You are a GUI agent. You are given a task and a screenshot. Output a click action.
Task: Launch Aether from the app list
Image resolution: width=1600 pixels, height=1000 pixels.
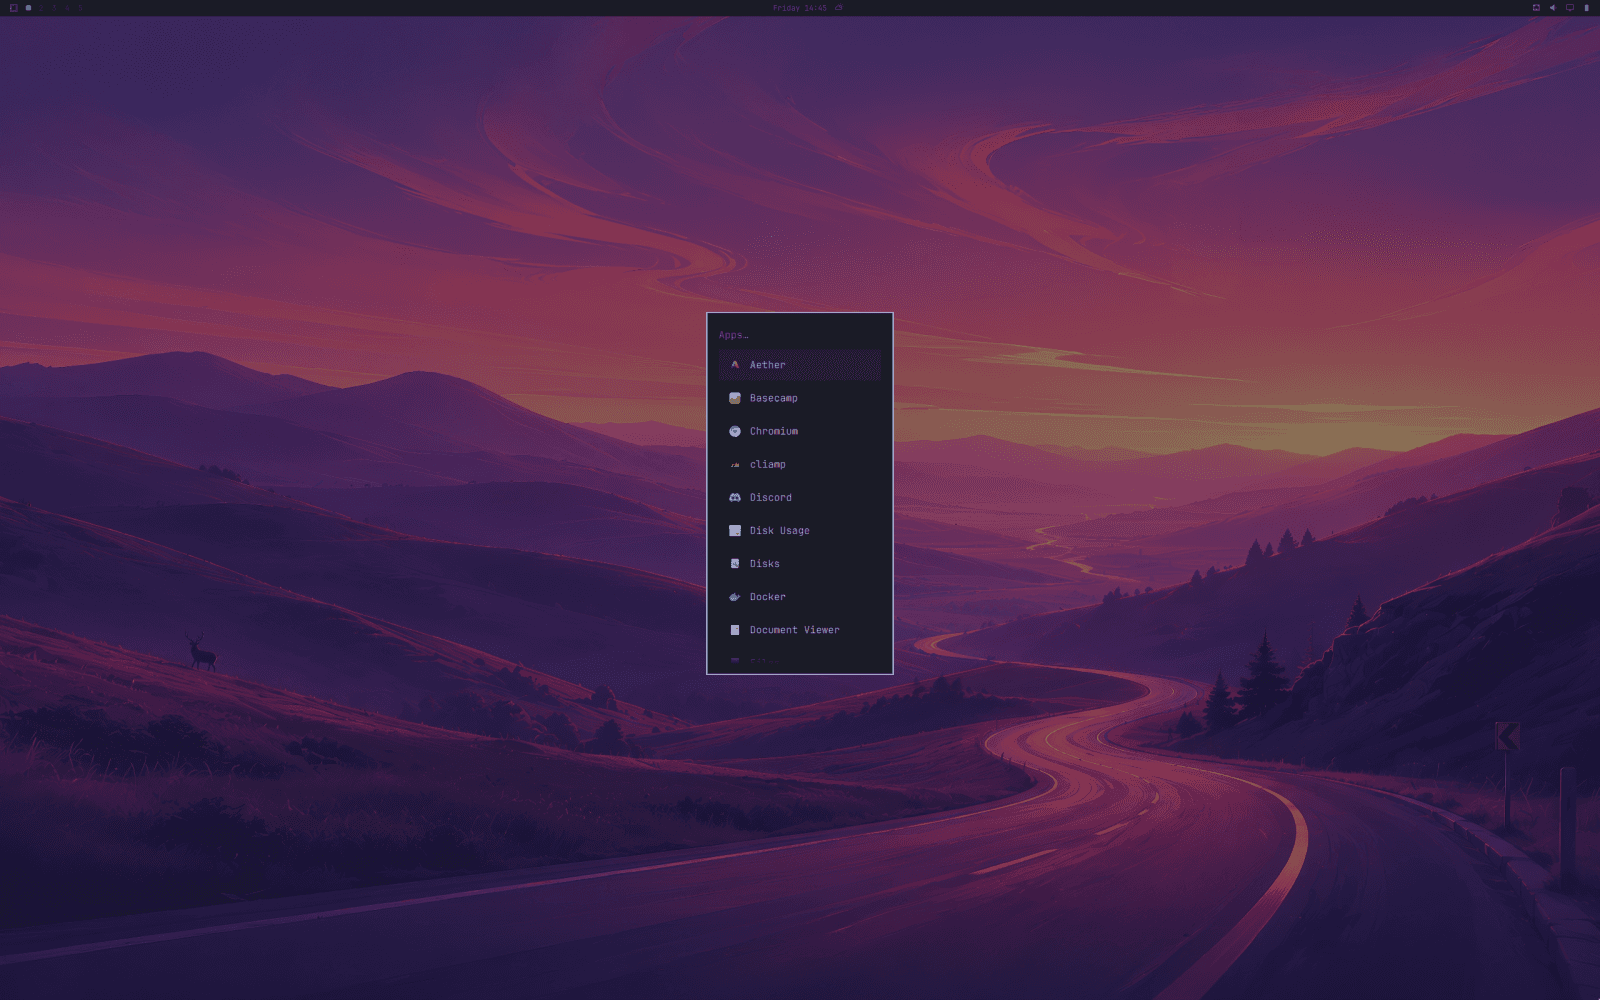pyautogui.click(x=800, y=365)
